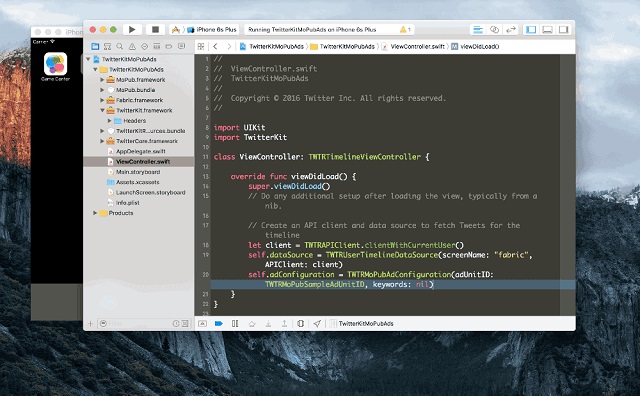Click line number 18 in gutter
This screenshot has height=396, width=640.
pos(206,245)
